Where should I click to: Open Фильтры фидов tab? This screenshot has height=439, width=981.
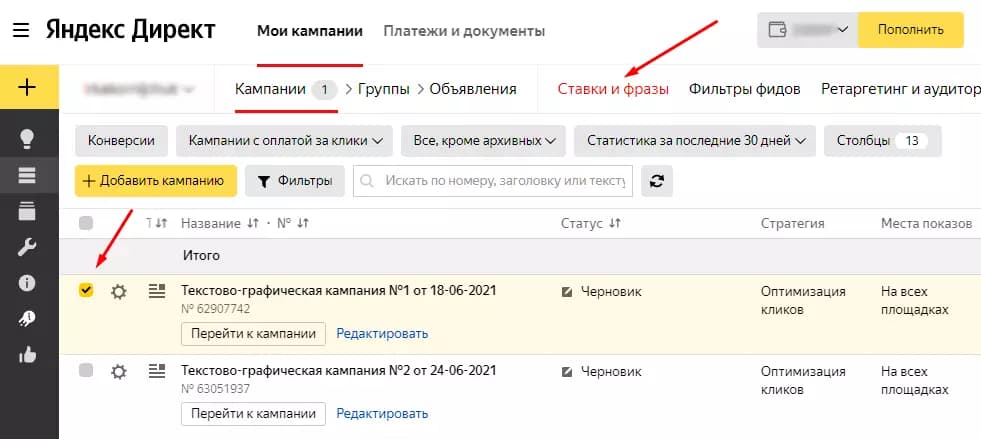tap(745, 89)
